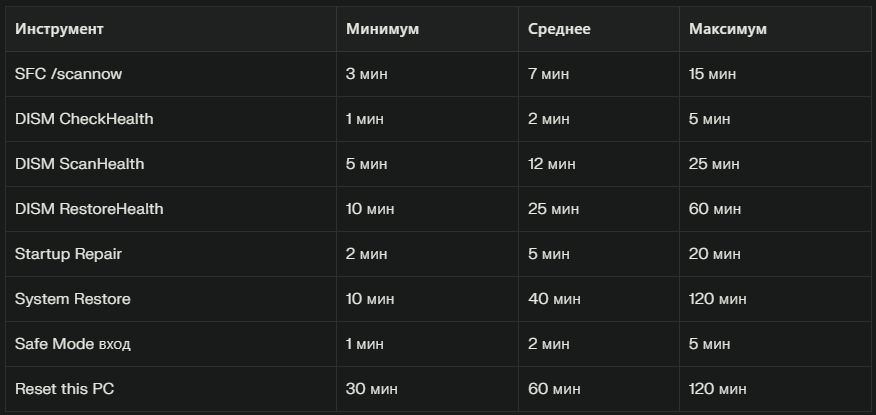
Task: Select the DISM CheckHealth row label
Action: [84, 119]
